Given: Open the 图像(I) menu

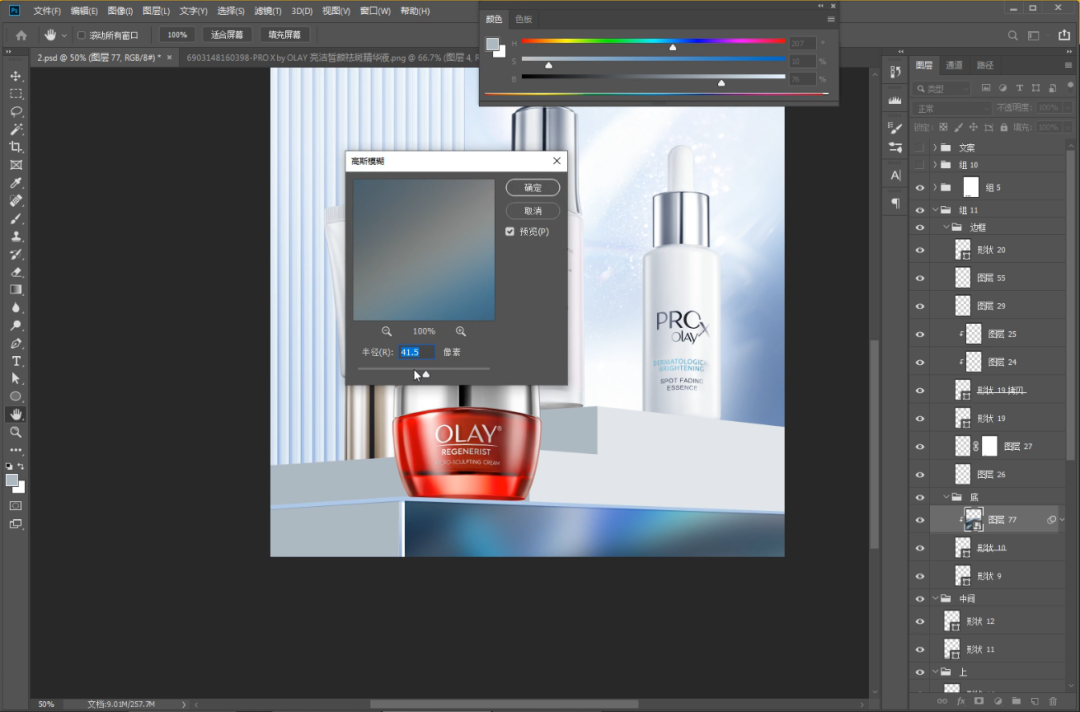Looking at the screenshot, I should [x=120, y=11].
